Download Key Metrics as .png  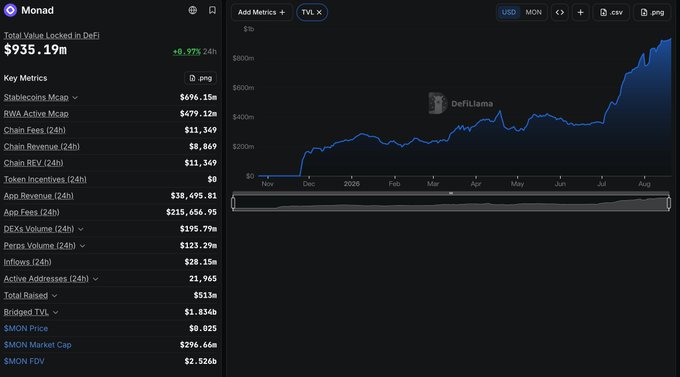[200, 78]
